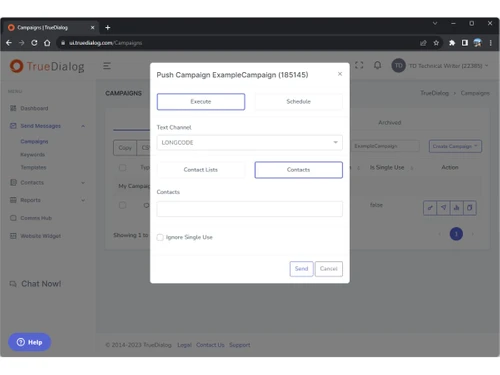Viewport: 500px width, 375px height.
Task: Click the Comms Hub sidebar icon
Action: pos(13,218)
